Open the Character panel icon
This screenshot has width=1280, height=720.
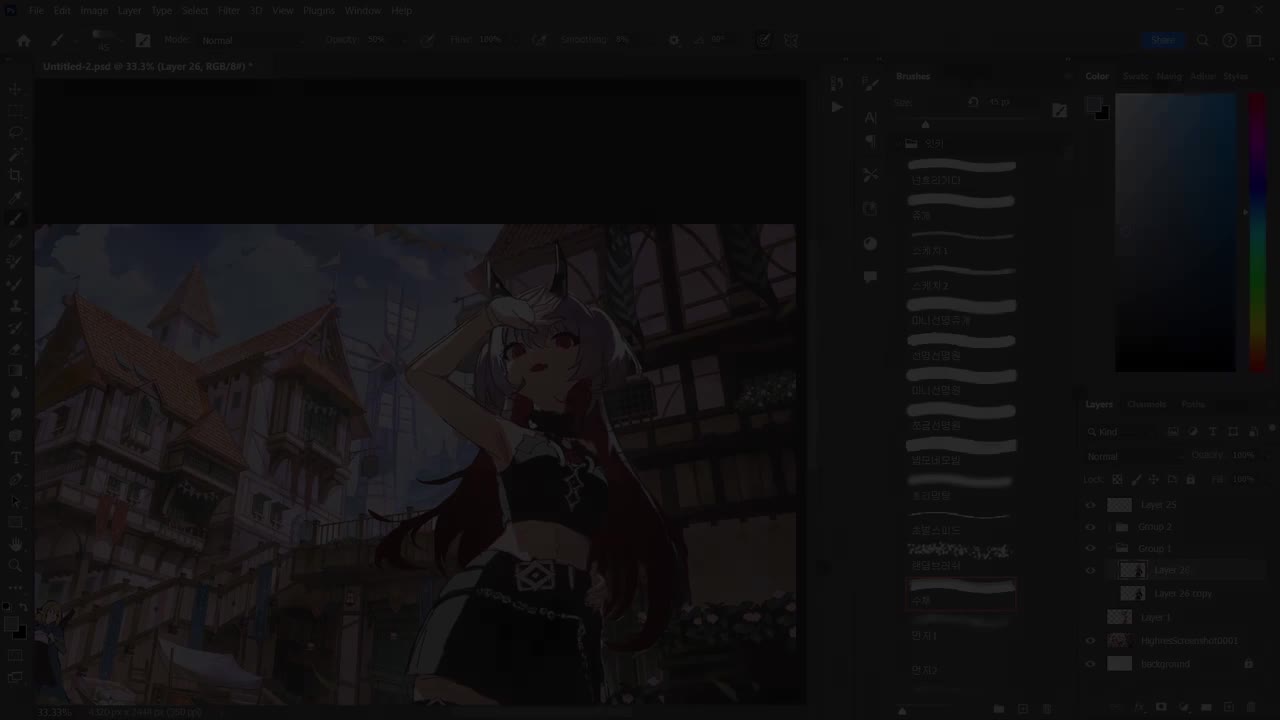(x=870, y=117)
